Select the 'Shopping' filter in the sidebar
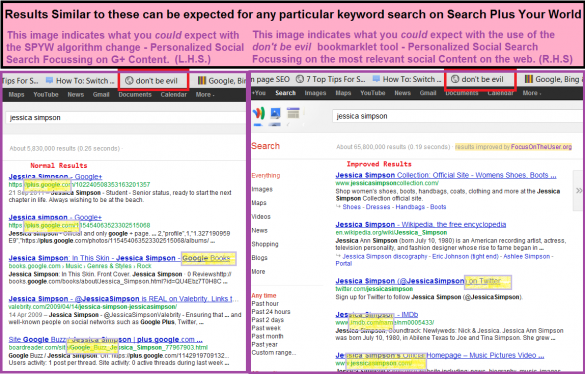The width and height of the screenshot is (585, 374). point(265,244)
